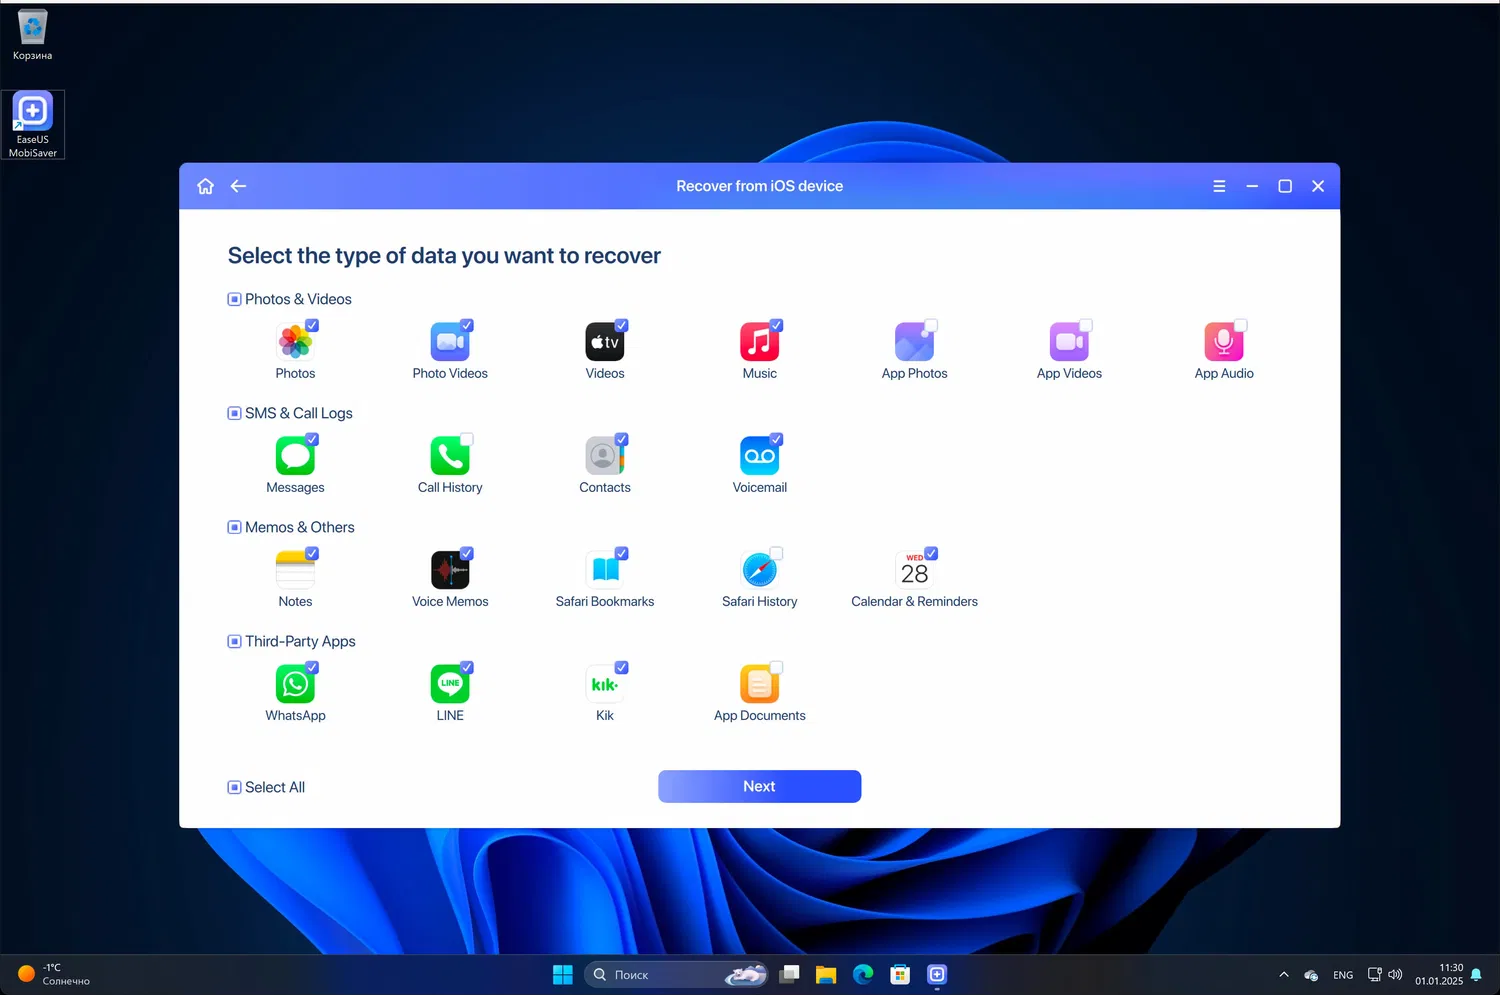Select the Safari Bookmarks icon
Image resolution: width=1500 pixels, height=995 pixels.
[x=605, y=570]
